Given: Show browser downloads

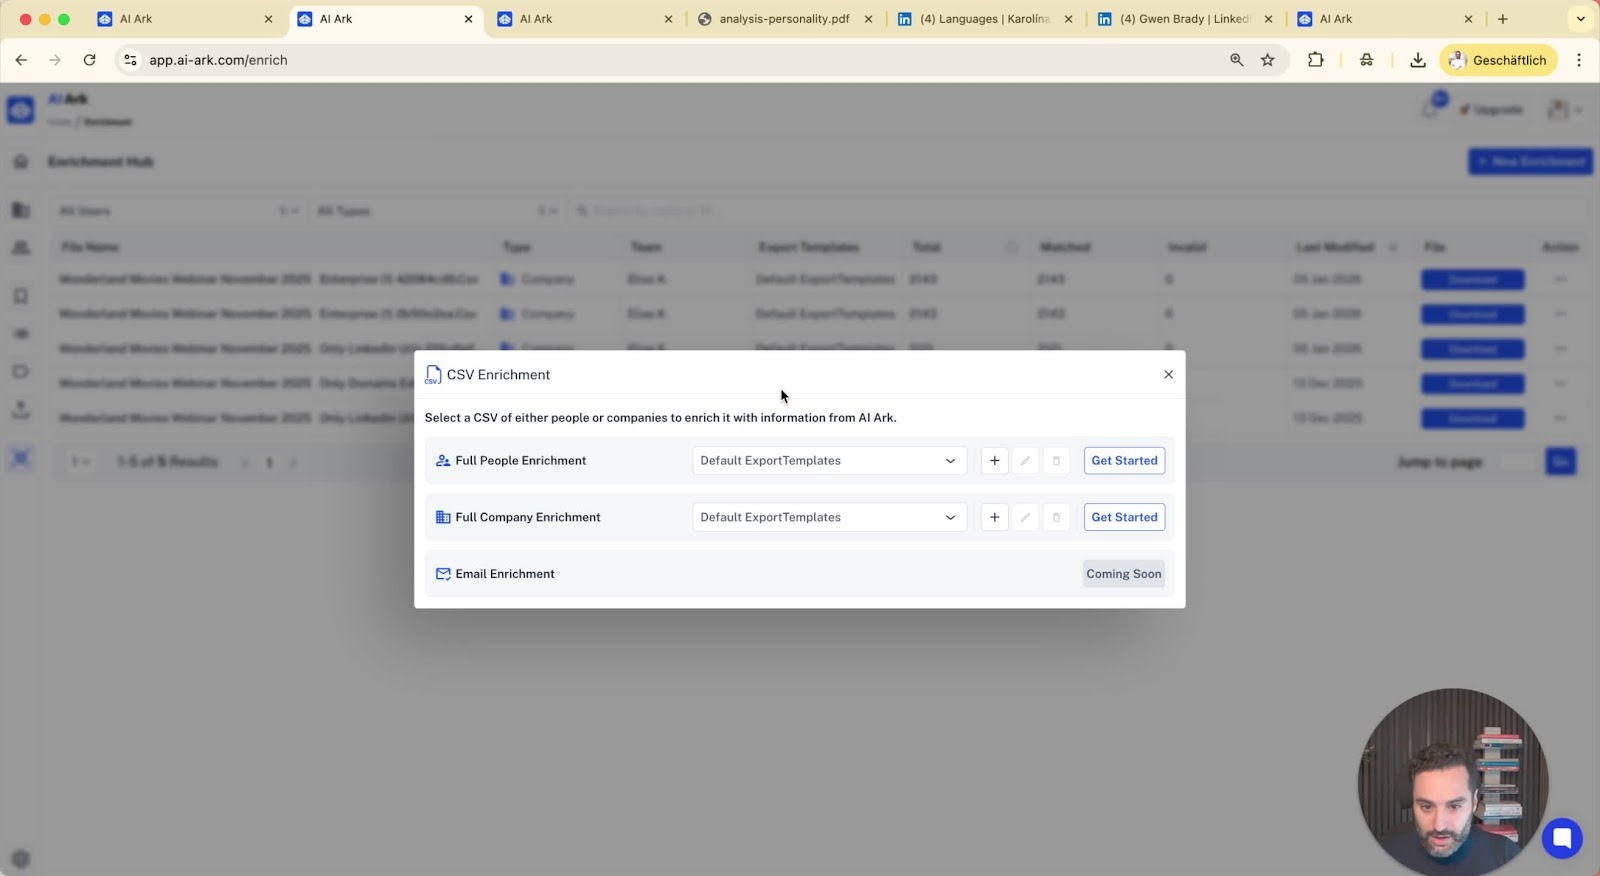Looking at the screenshot, I should click(1418, 60).
